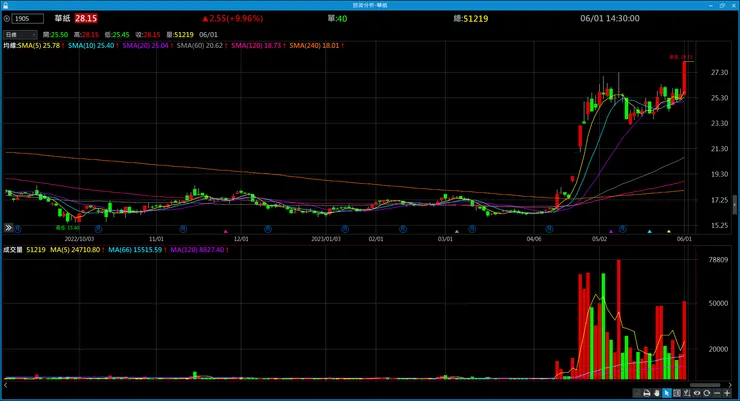Click the lock icon in the title bar
The image size is (740, 401).
(5, 5)
